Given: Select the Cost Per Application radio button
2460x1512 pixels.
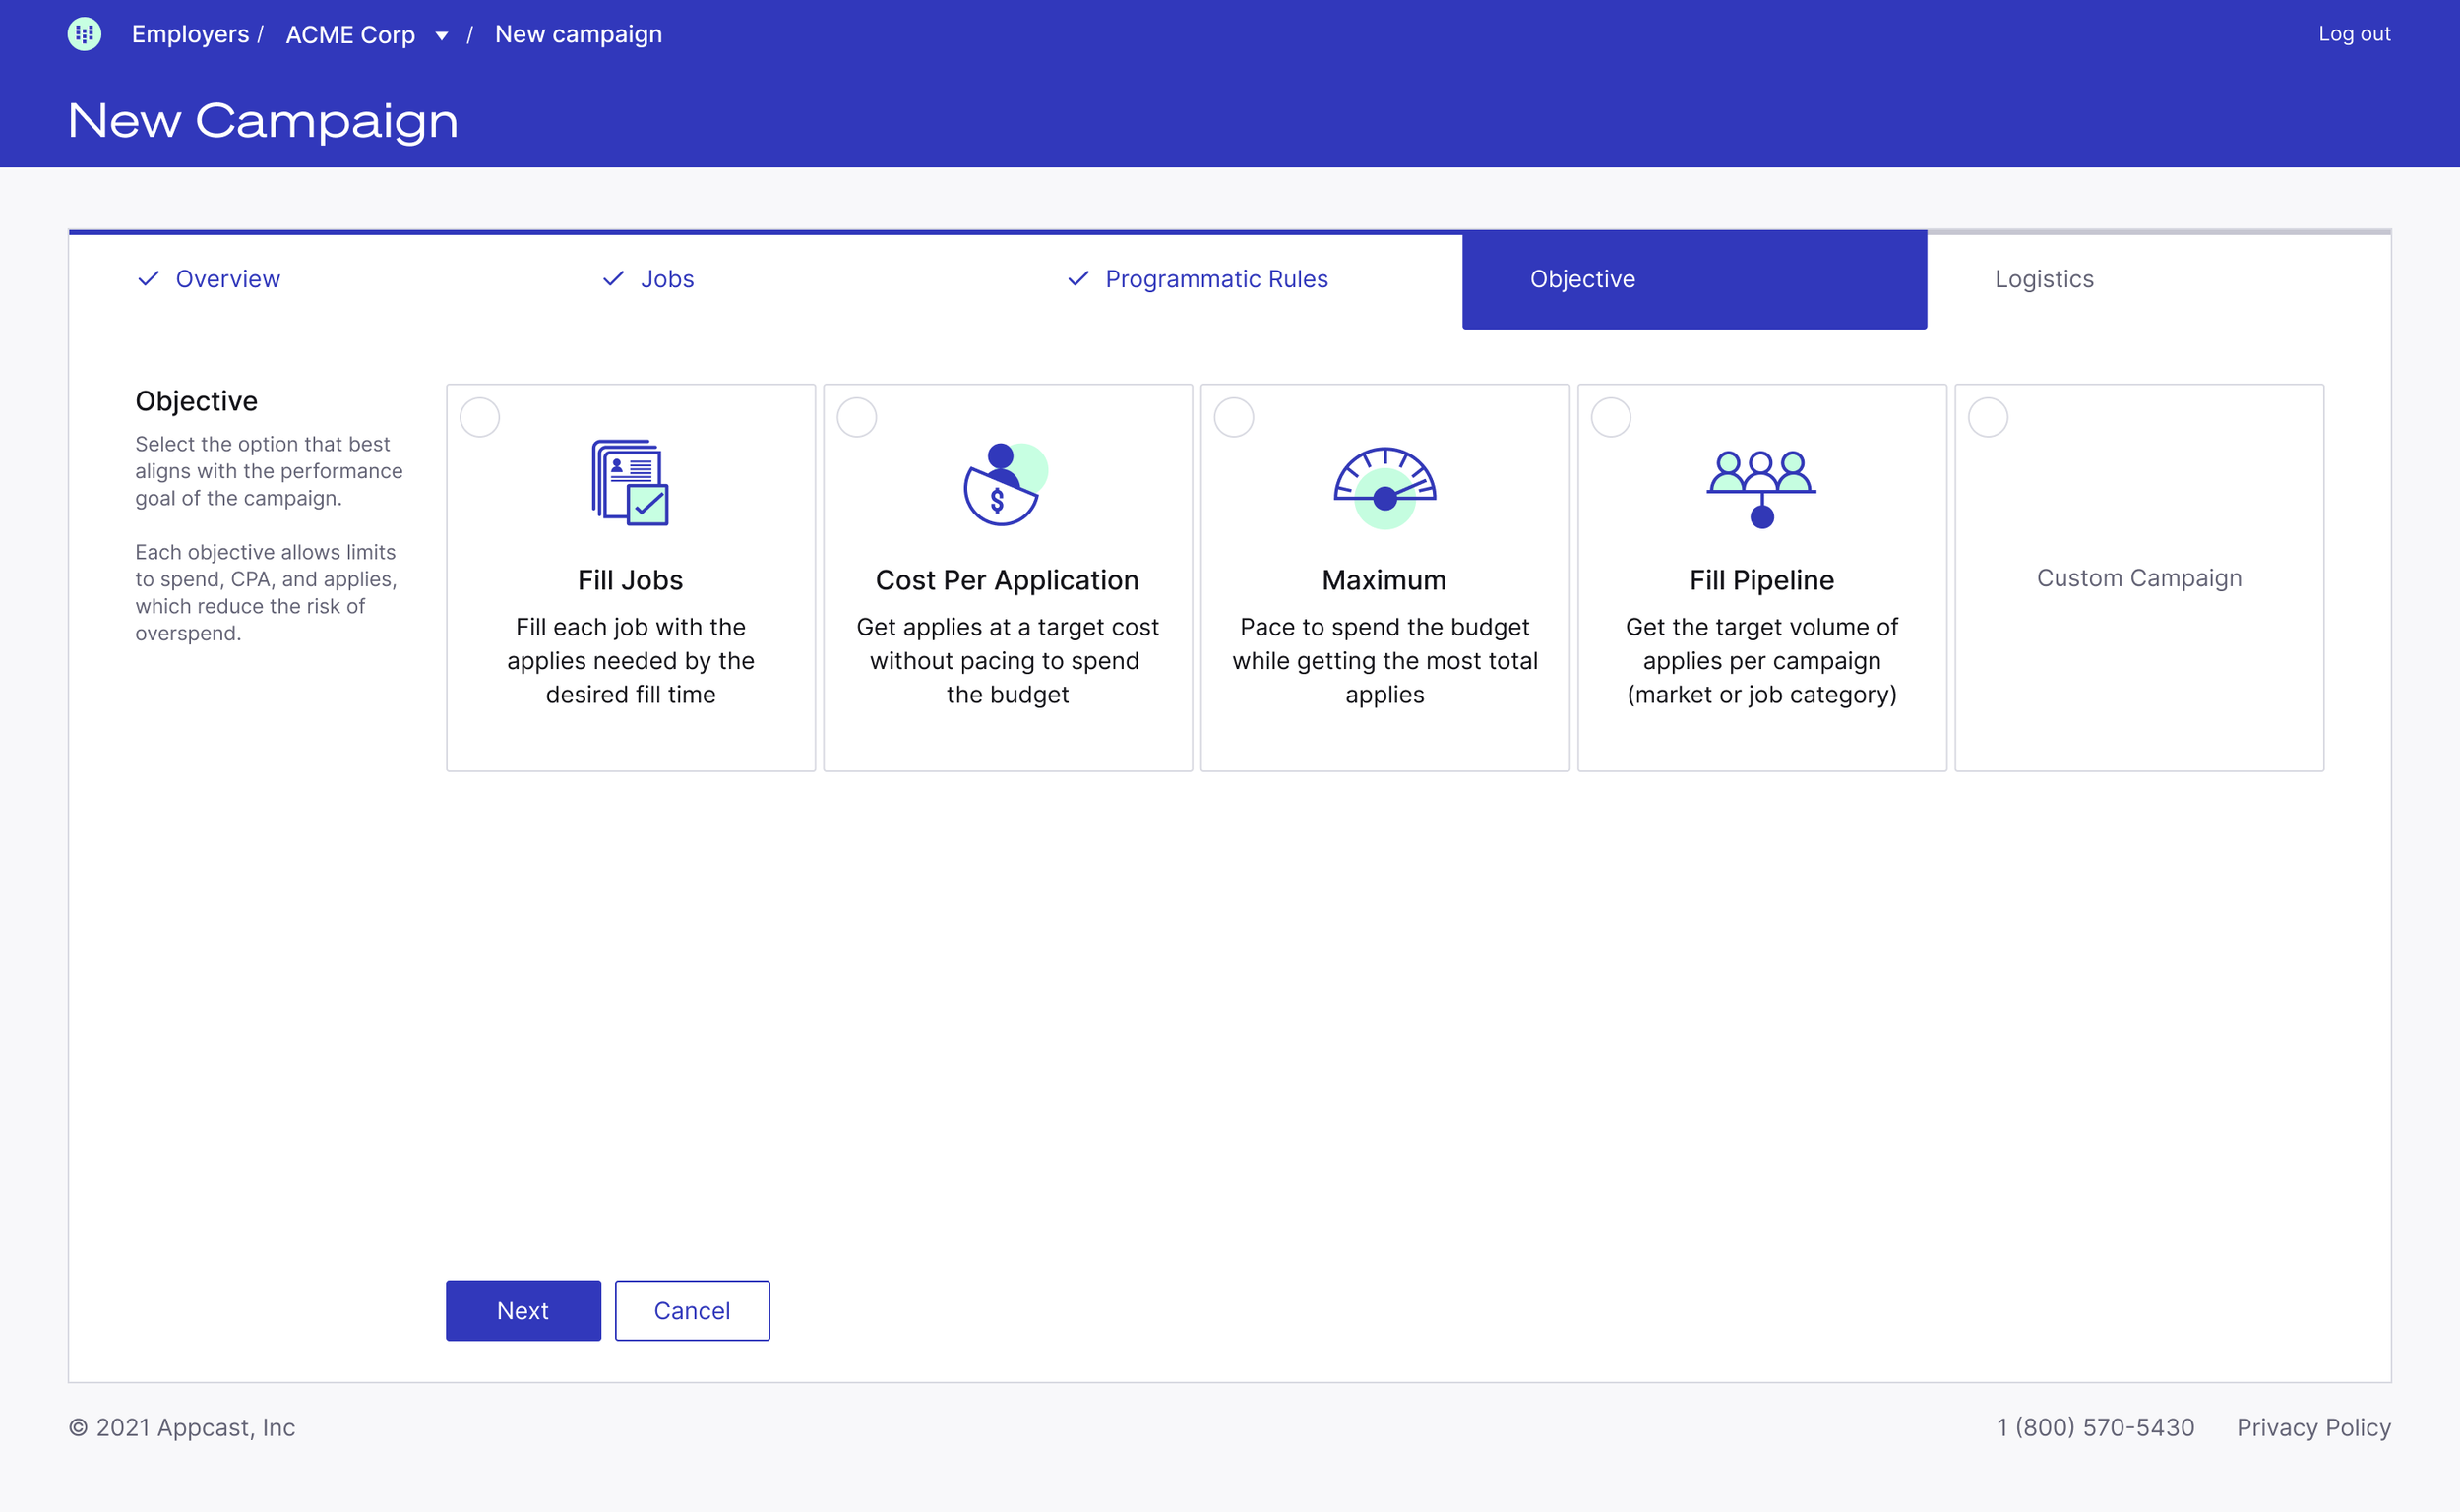Looking at the screenshot, I should point(857,417).
